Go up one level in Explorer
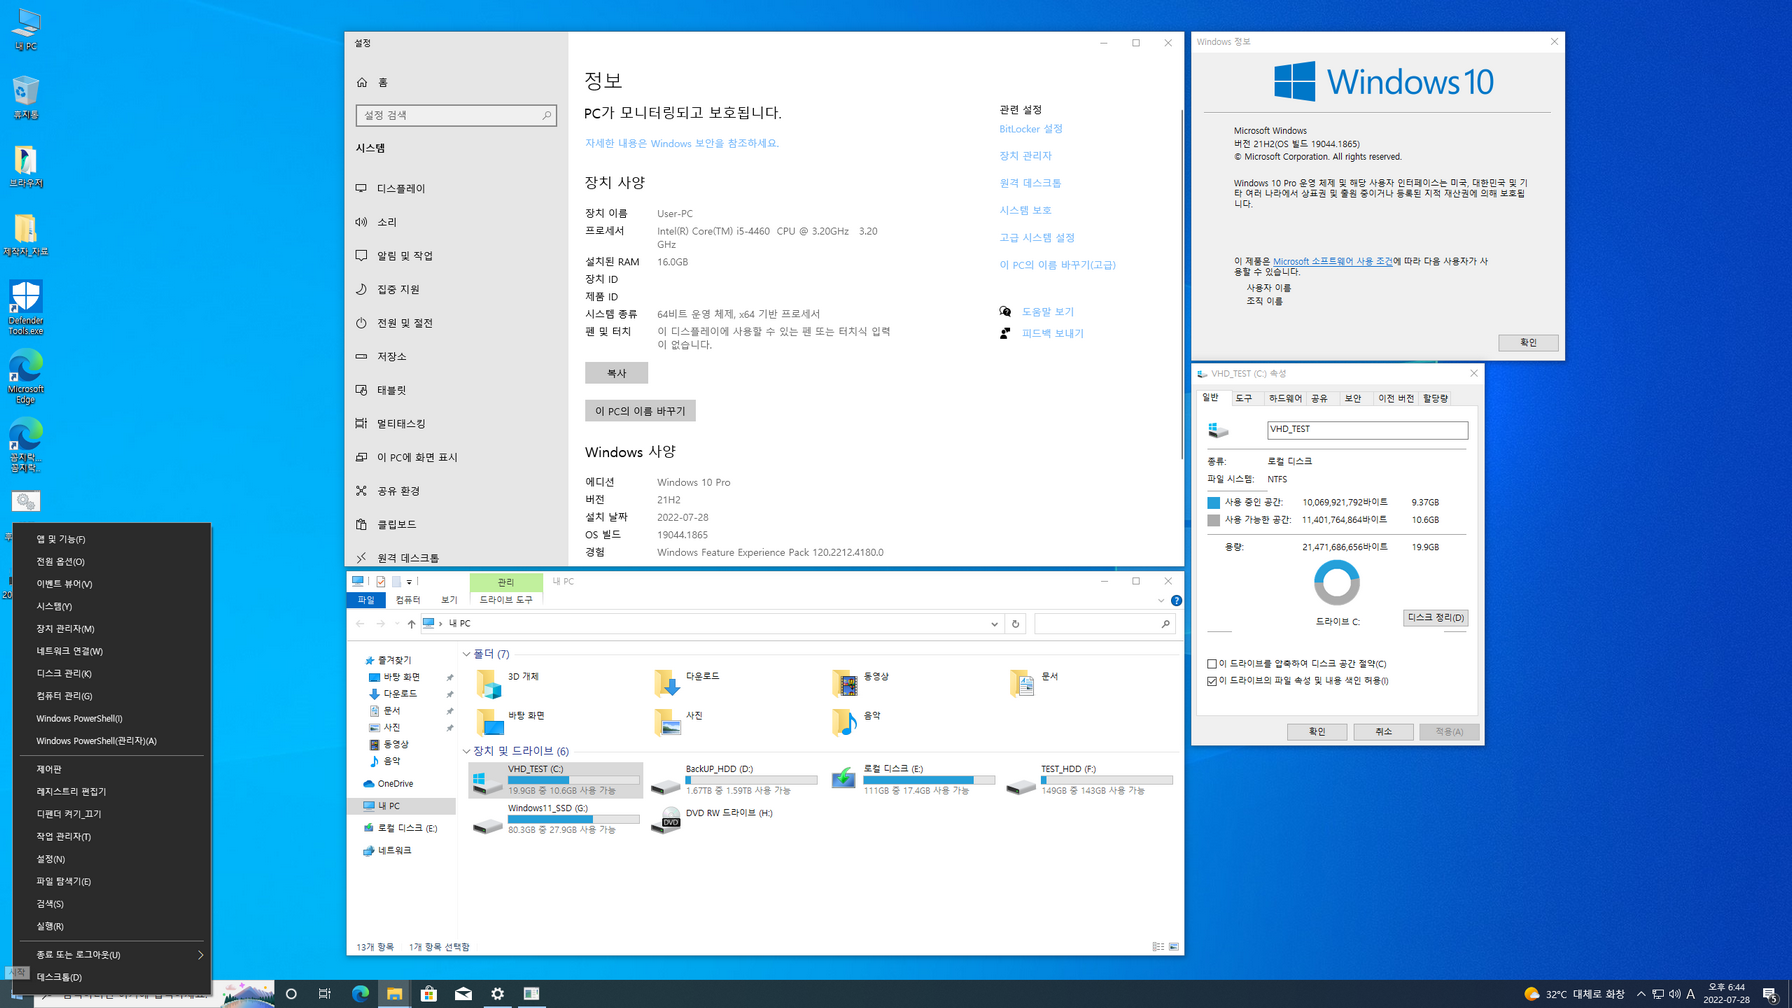Viewport: 1792px width, 1008px height. [411, 624]
